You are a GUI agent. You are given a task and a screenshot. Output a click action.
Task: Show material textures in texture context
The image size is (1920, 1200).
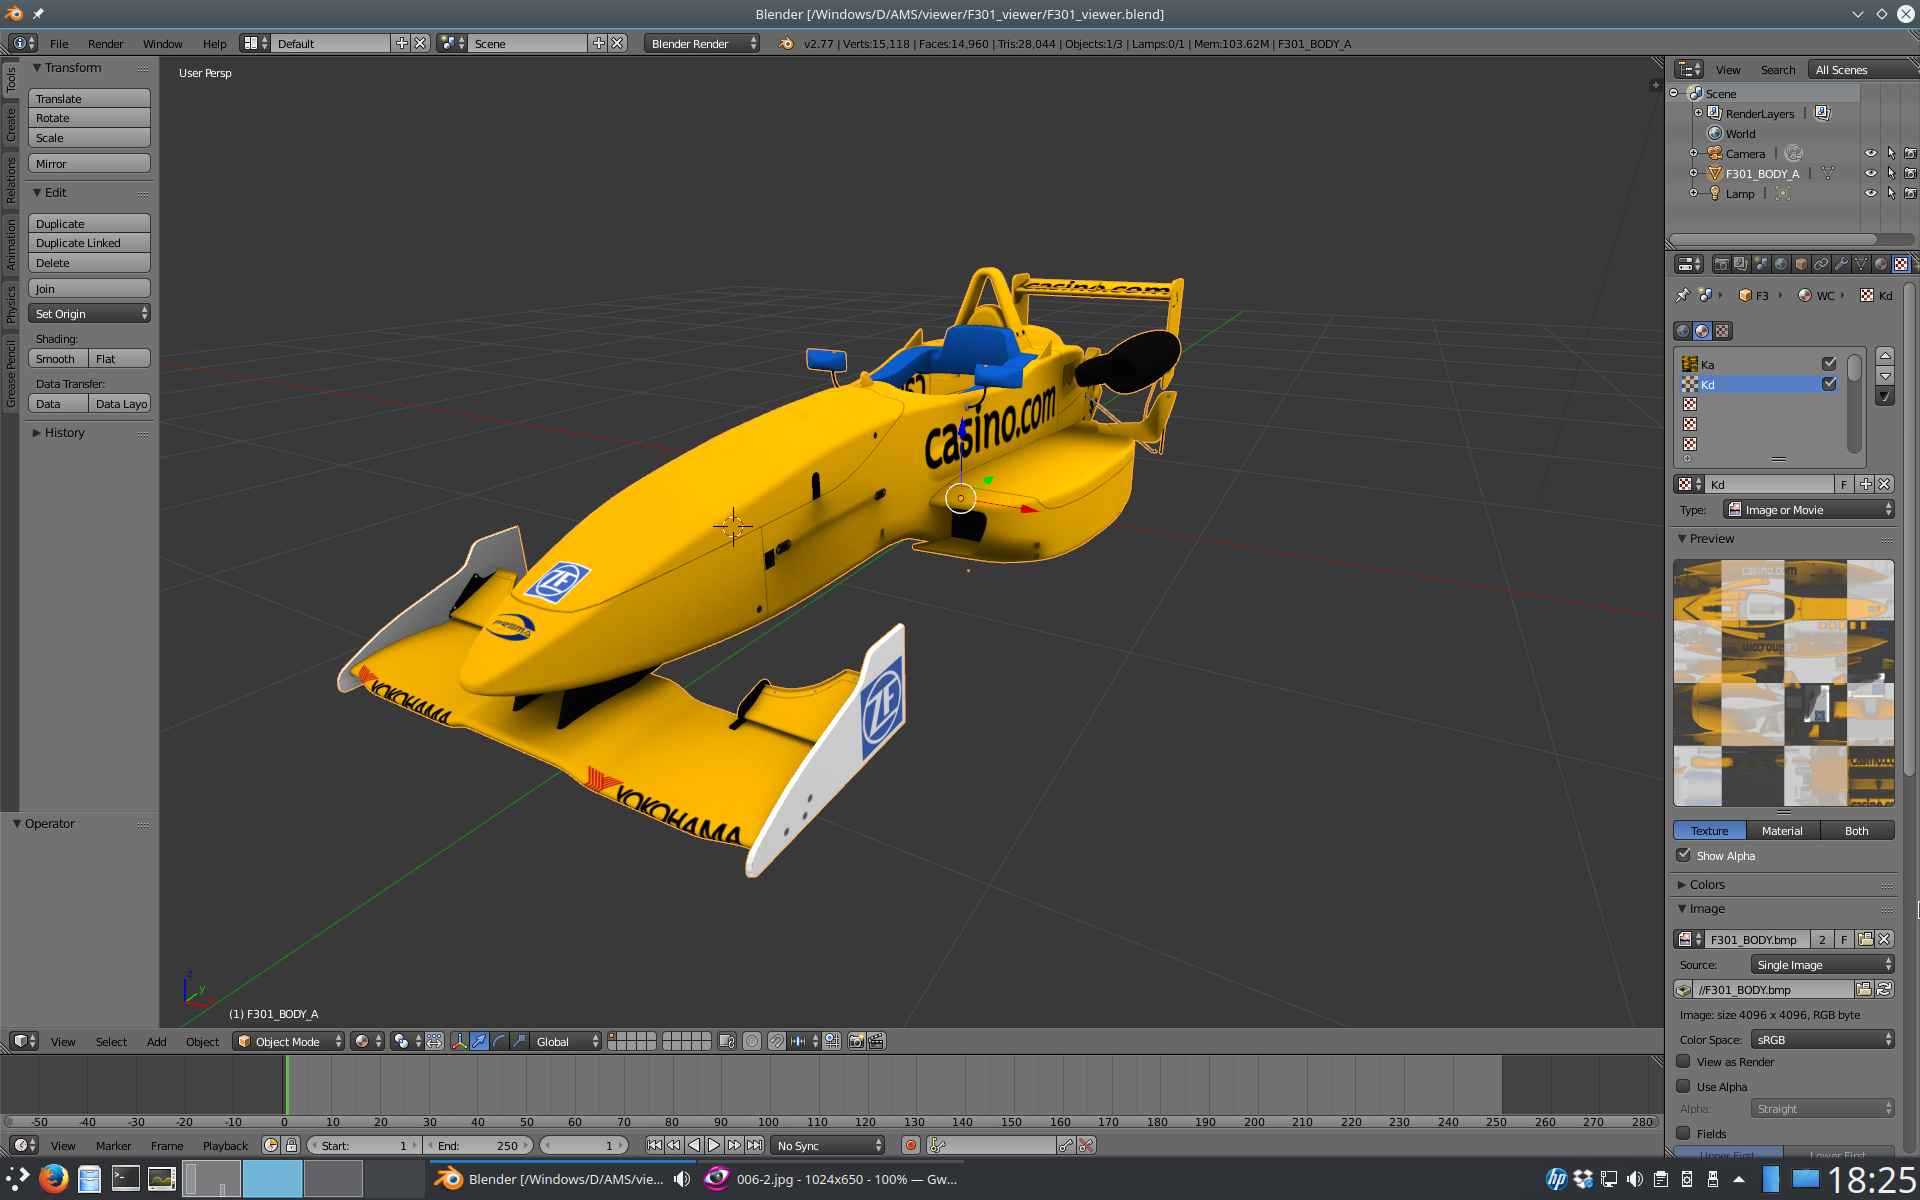[1702, 331]
